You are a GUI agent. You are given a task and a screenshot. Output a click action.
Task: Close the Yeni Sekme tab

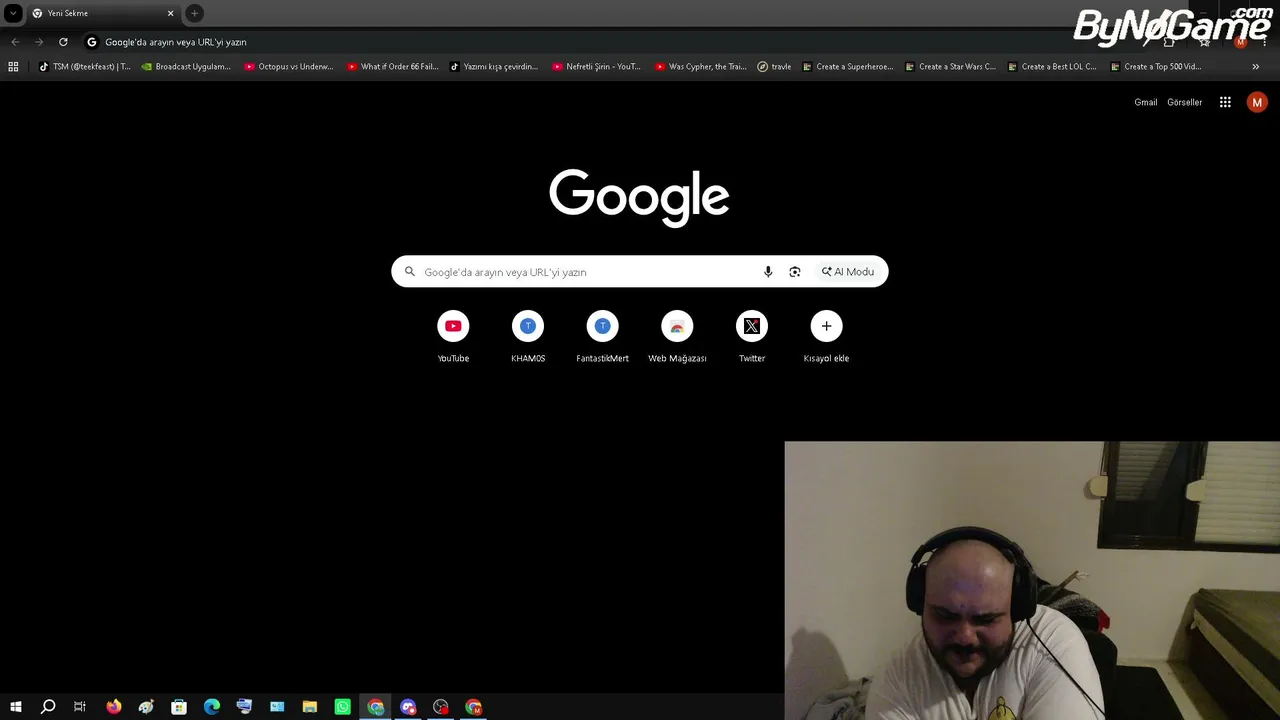pos(170,13)
